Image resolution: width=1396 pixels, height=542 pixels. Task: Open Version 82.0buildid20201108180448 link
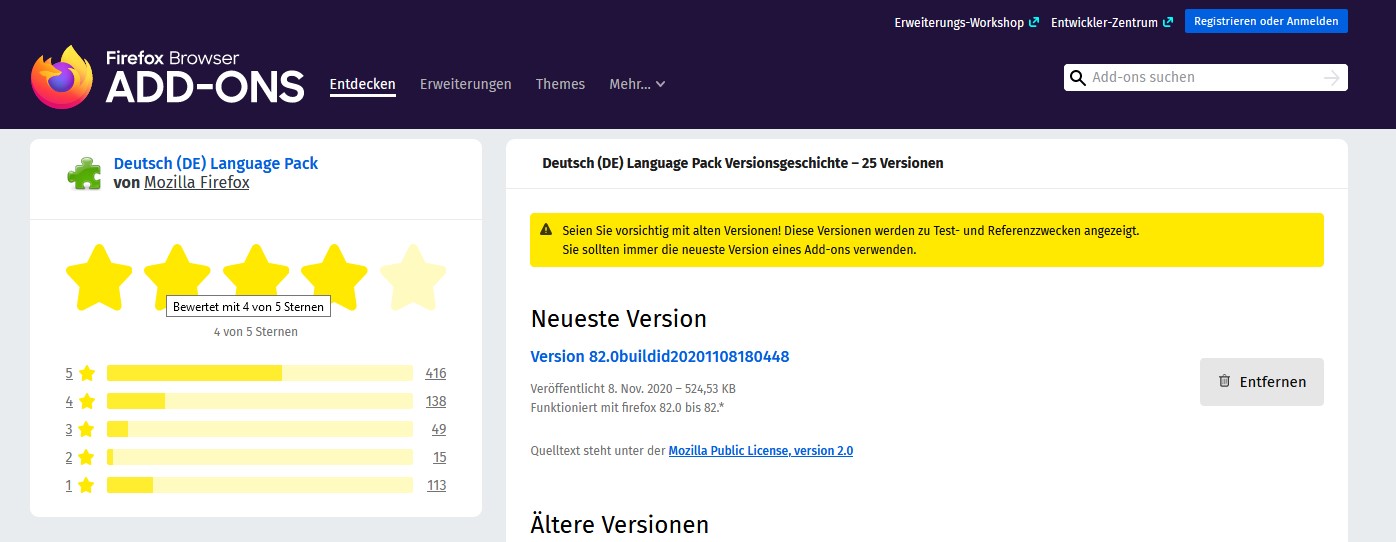[x=660, y=356]
